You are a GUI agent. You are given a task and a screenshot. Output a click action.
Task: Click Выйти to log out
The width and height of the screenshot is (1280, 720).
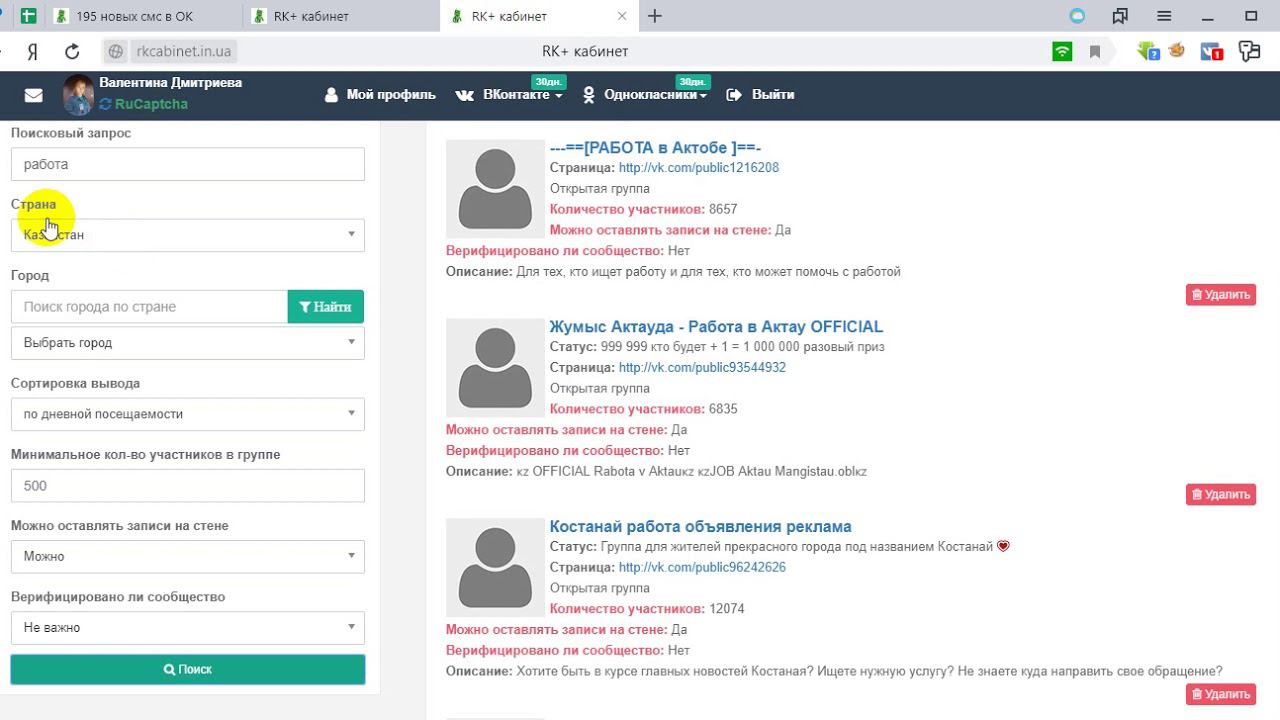[x=761, y=95]
